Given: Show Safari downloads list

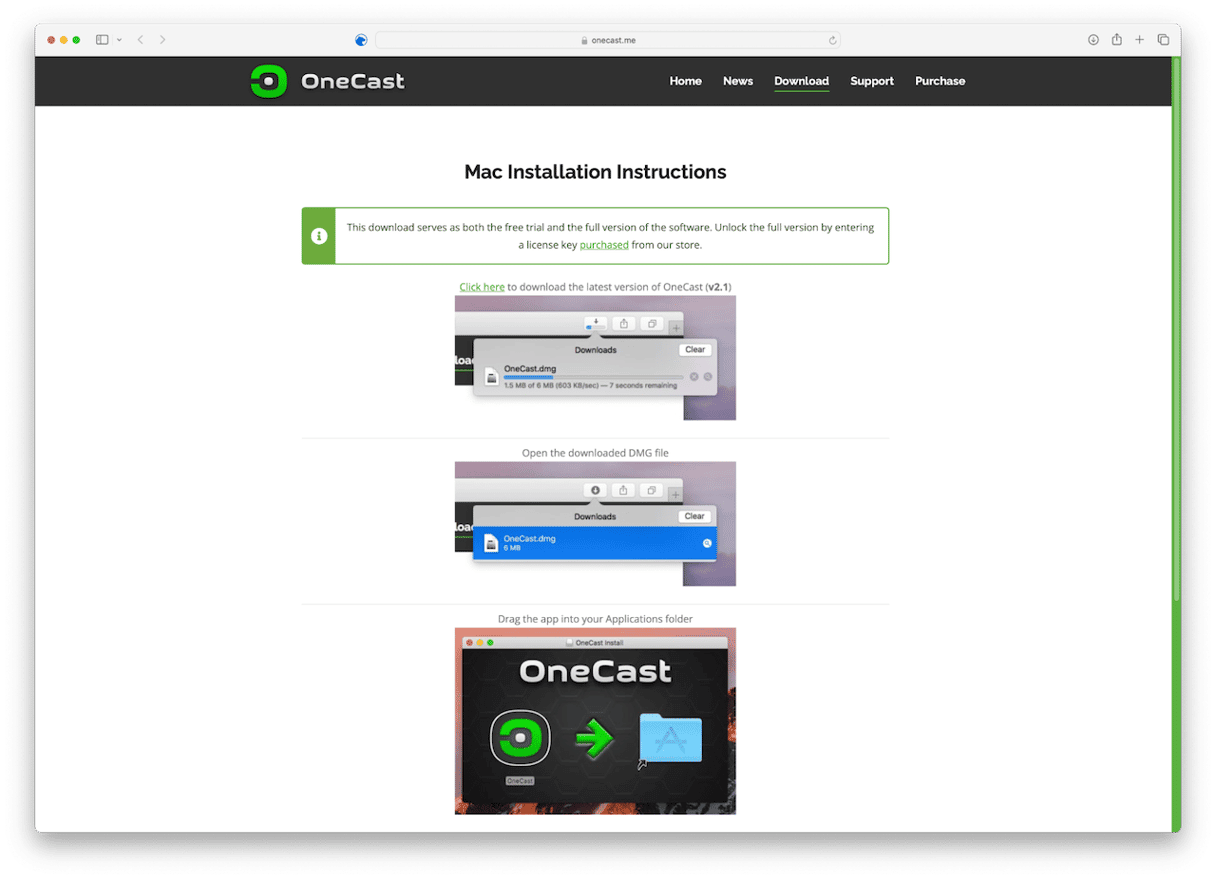Looking at the screenshot, I should click(1093, 40).
